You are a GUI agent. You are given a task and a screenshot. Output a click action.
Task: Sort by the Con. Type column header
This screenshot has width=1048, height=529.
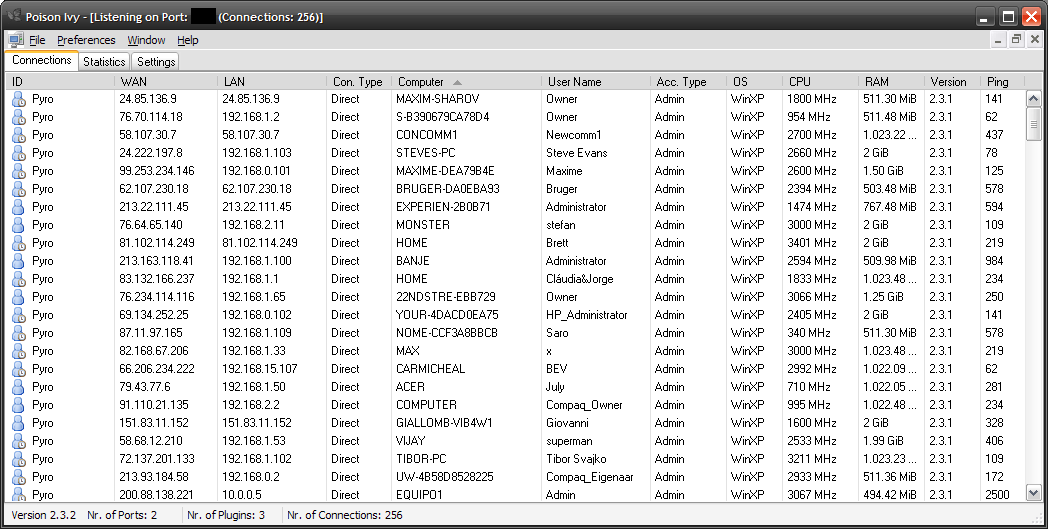click(x=359, y=82)
